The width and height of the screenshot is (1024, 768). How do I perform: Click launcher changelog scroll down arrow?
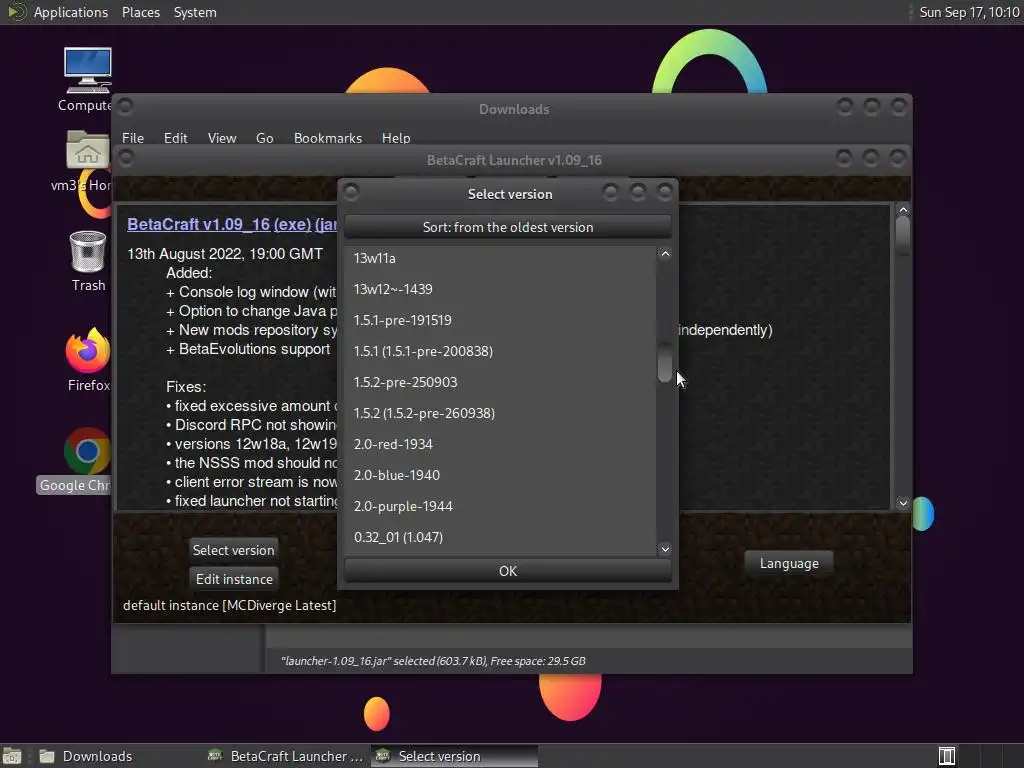[903, 503]
